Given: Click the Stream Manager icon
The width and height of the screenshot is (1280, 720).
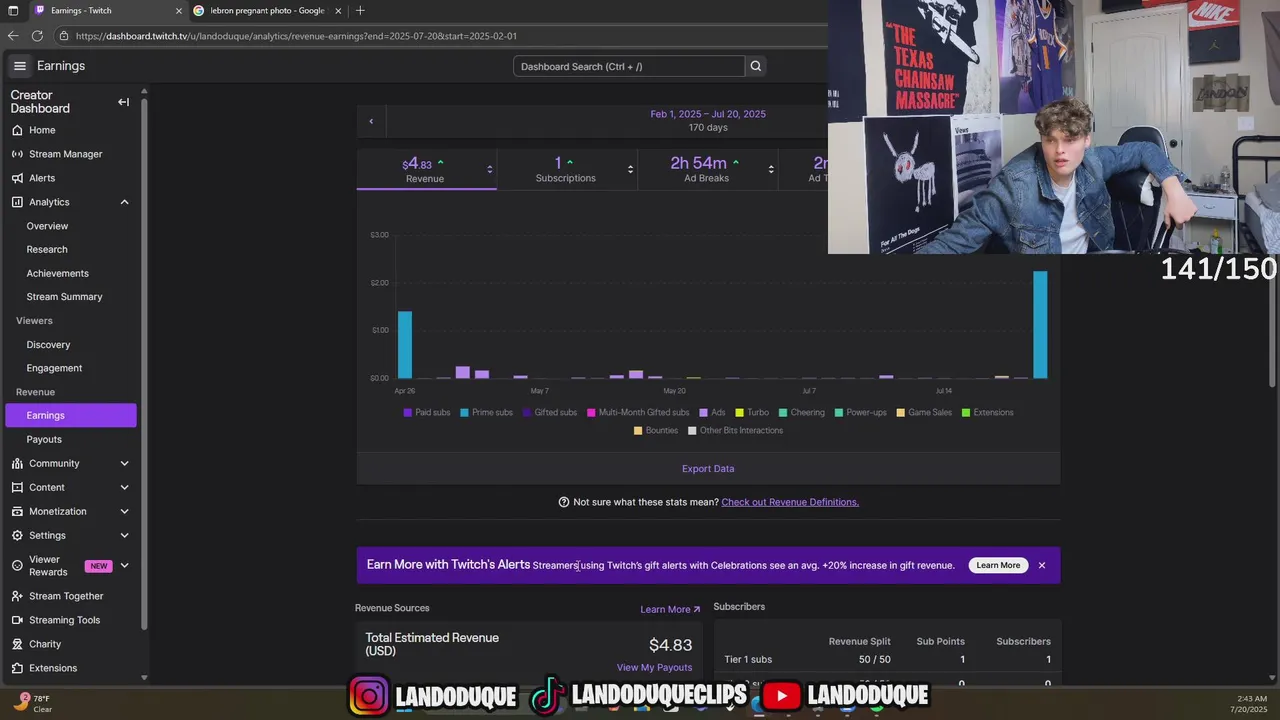Looking at the screenshot, I should tap(17, 154).
